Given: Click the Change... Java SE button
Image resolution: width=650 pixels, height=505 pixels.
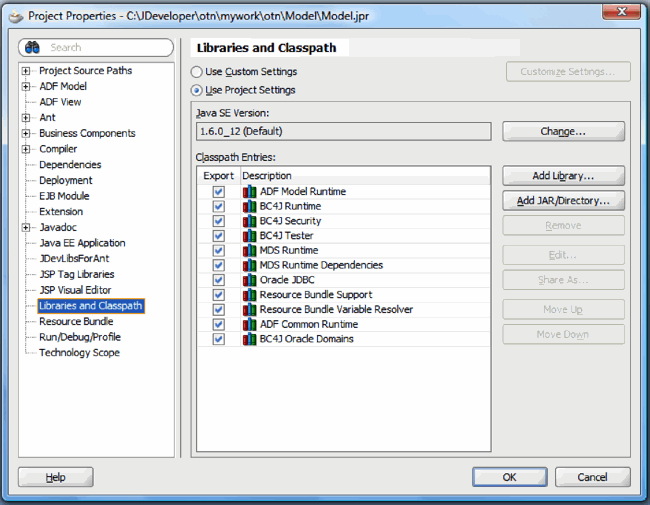Looking at the screenshot, I should 563,131.
